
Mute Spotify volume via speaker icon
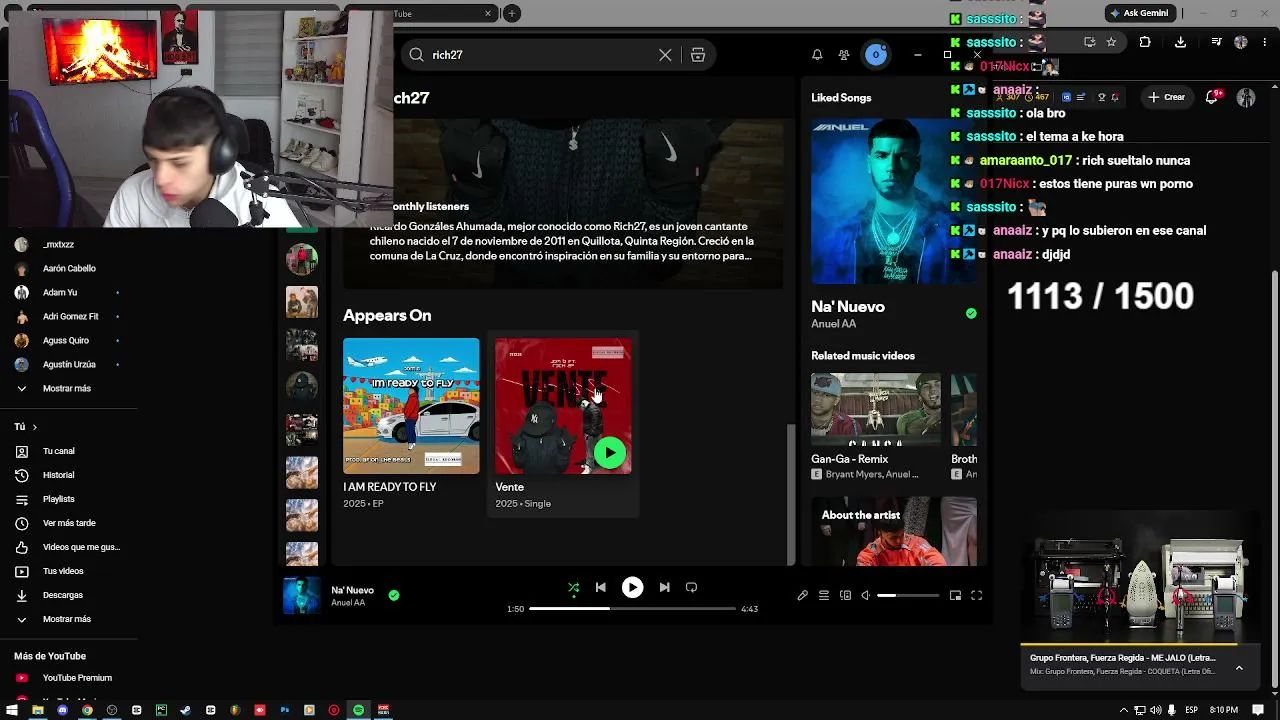[866, 596]
